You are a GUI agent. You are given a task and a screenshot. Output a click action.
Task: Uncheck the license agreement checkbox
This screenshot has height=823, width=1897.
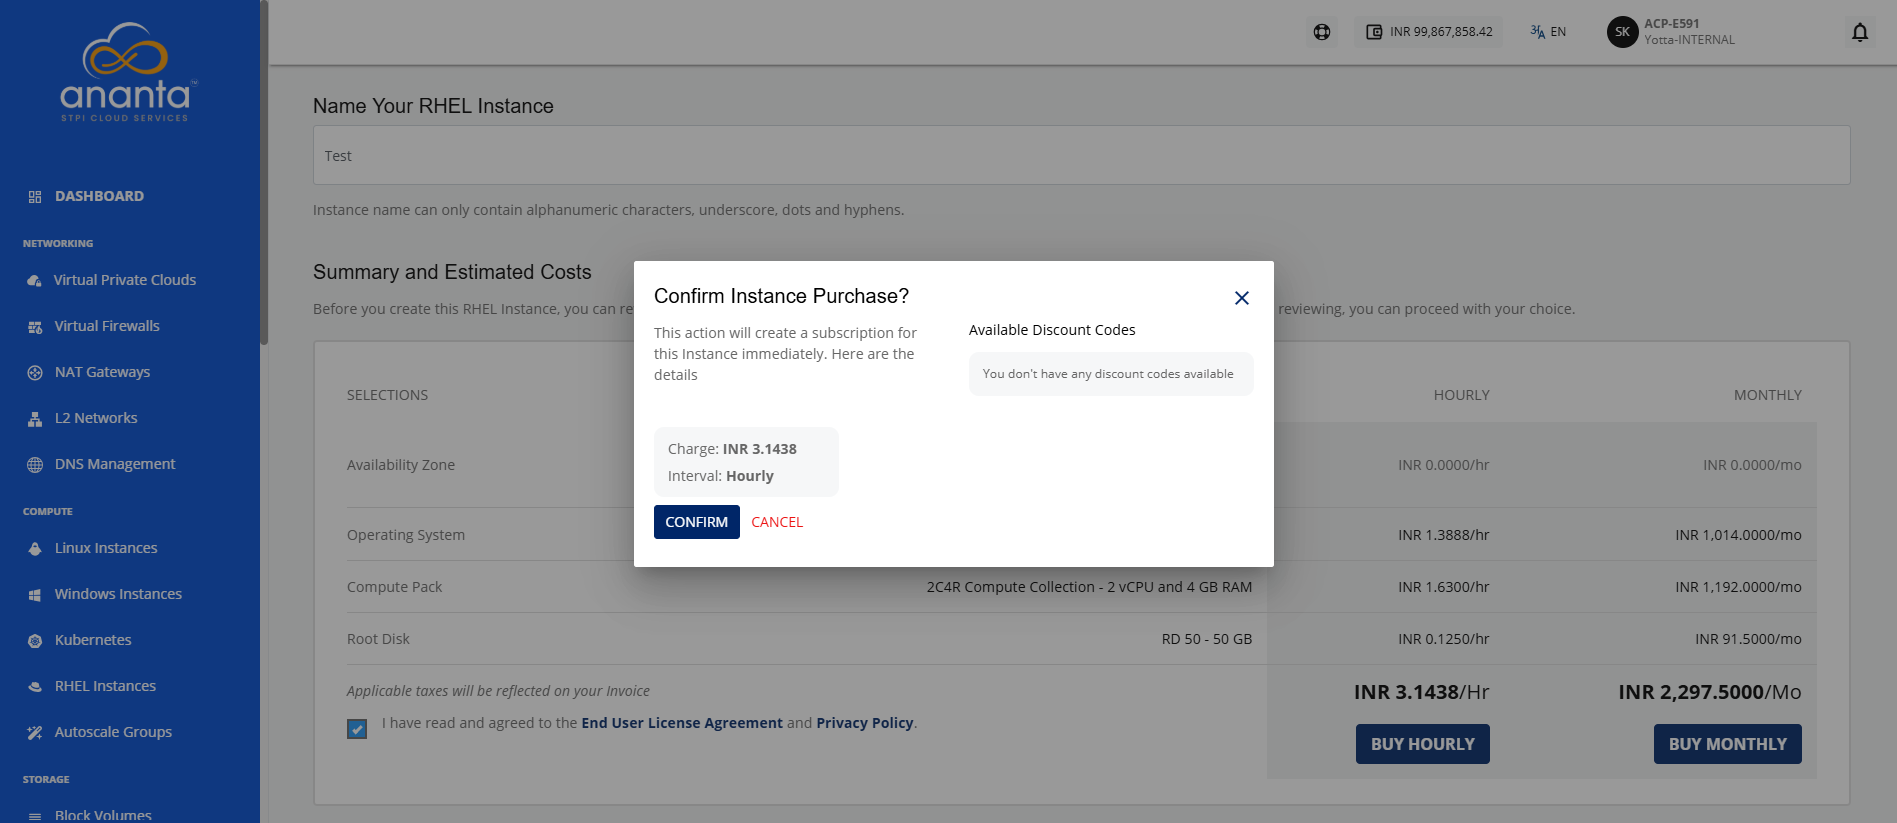tap(357, 729)
